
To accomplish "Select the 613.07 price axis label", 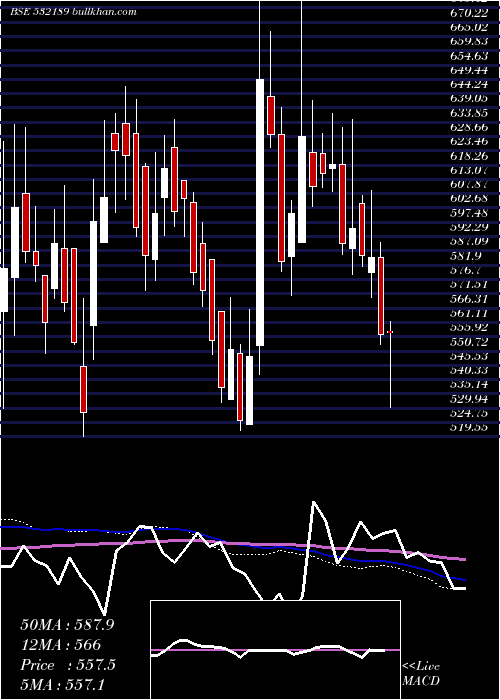I will (x=469, y=170).
